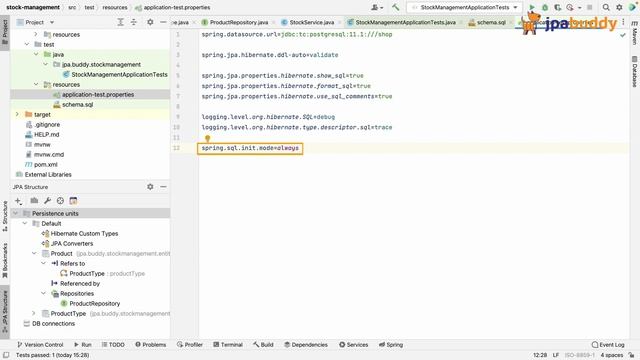This screenshot has height=360, width=640.
Task: Add new item in JPA Structure with plus icon
Action: [18, 201]
